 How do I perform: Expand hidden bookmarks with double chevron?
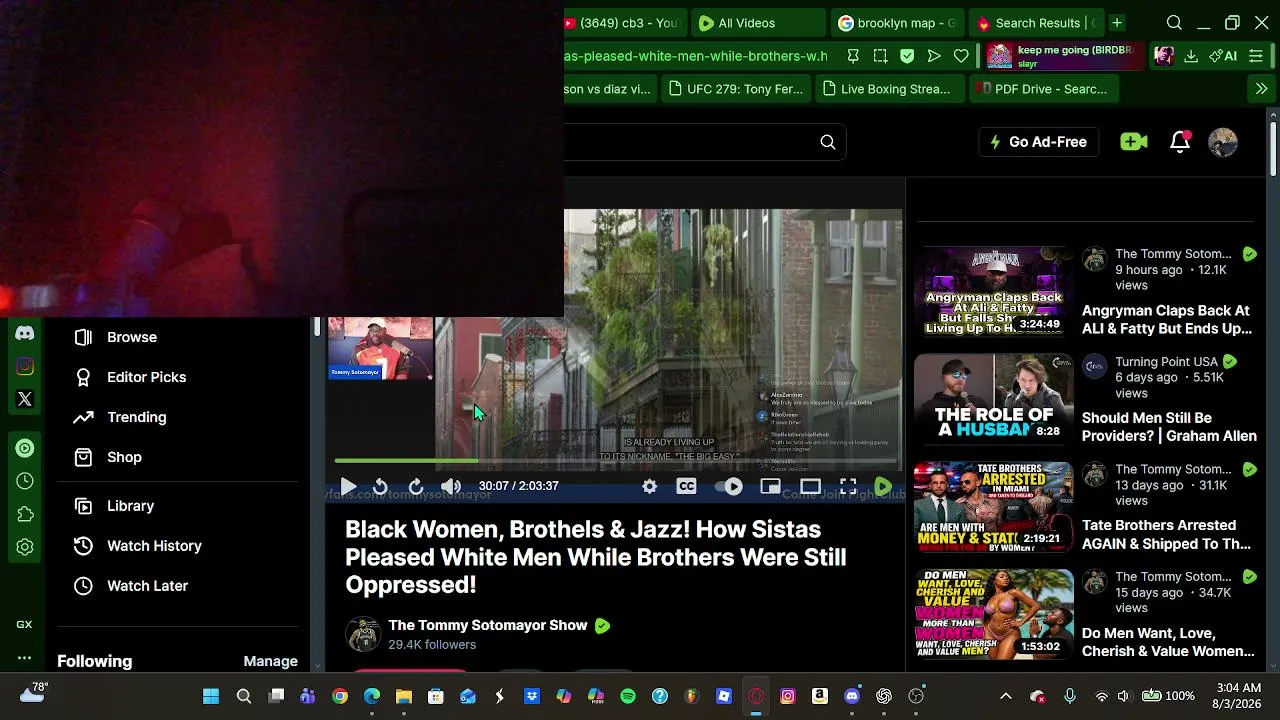(1261, 89)
